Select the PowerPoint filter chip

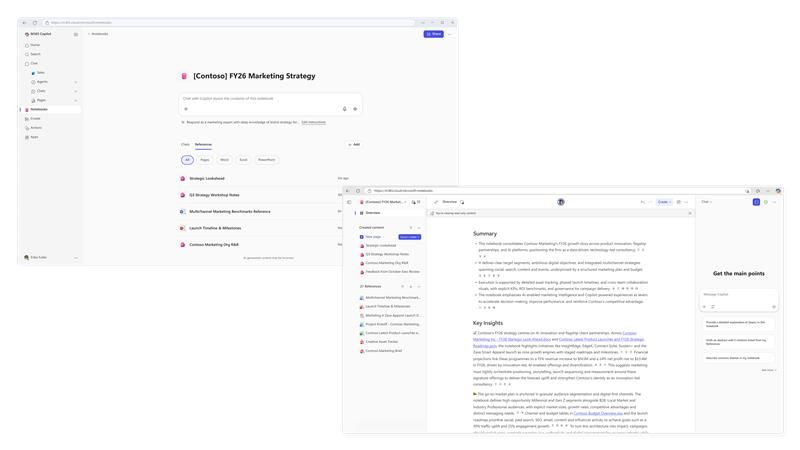[266, 160]
